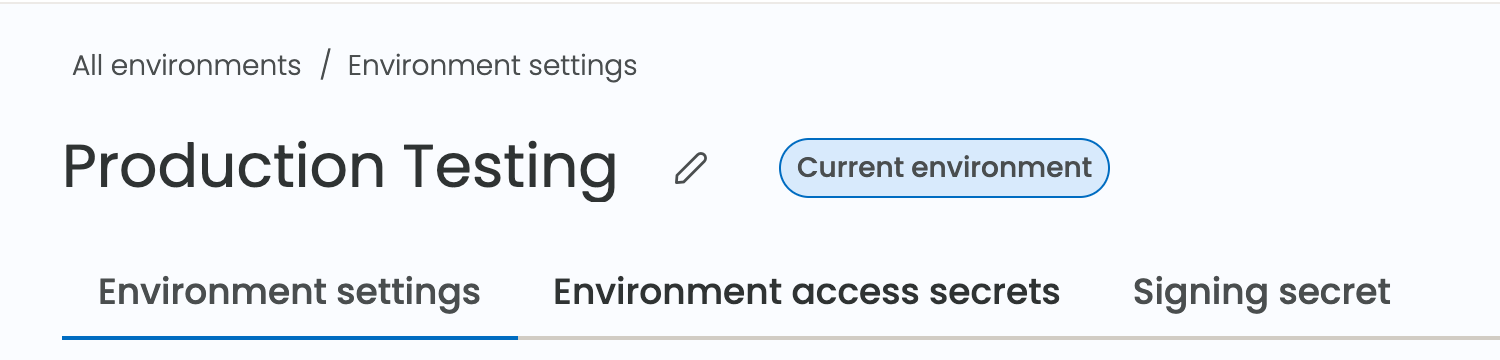
Task: Switch to the Signing secret tab
Action: pyautogui.click(x=1261, y=292)
